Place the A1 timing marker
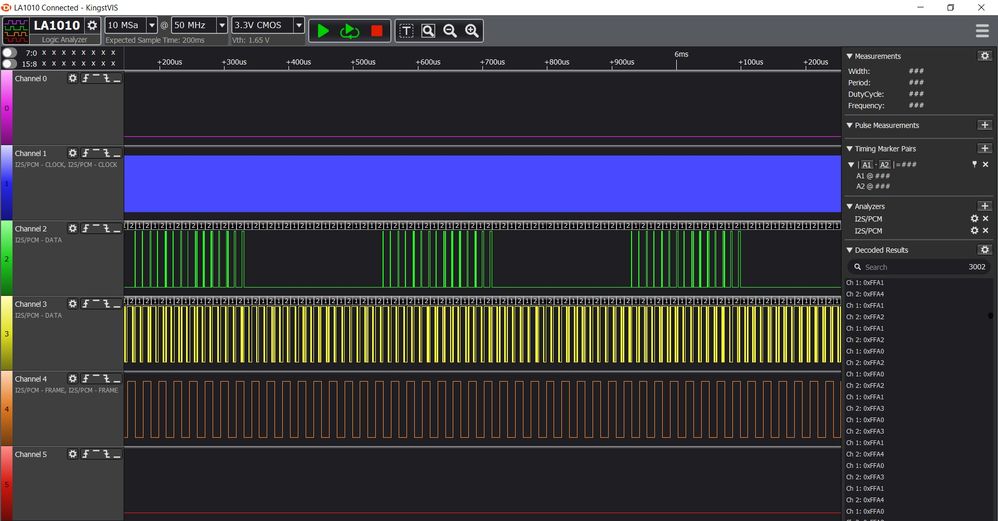This screenshot has width=998, height=521. point(867,165)
